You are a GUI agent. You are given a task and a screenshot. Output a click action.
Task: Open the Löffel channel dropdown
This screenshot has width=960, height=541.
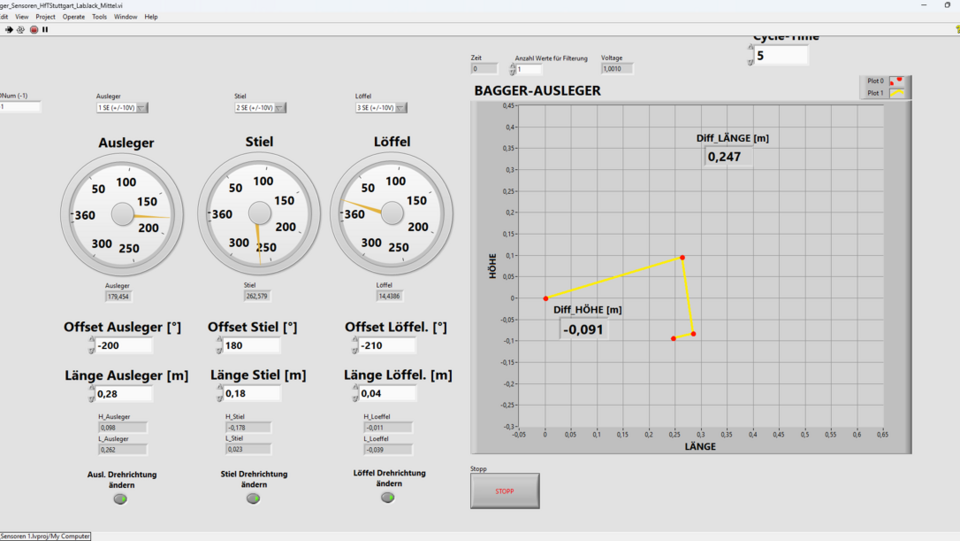(x=381, y=108)
